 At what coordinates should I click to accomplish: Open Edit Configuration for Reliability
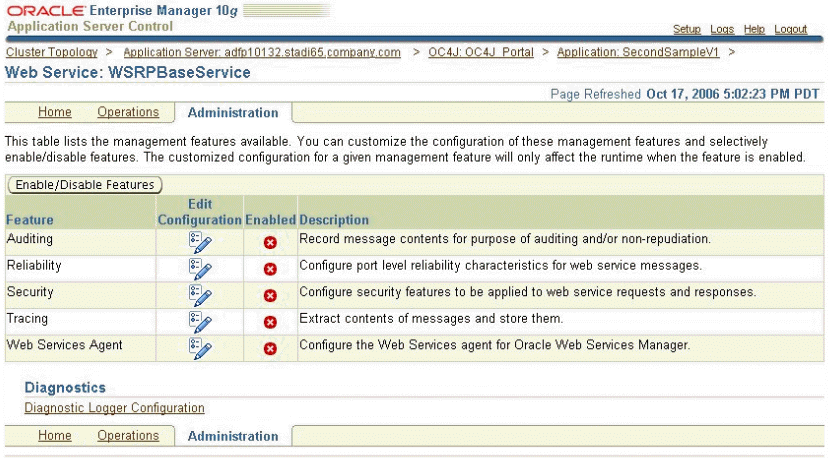click(x=200, y=269)
